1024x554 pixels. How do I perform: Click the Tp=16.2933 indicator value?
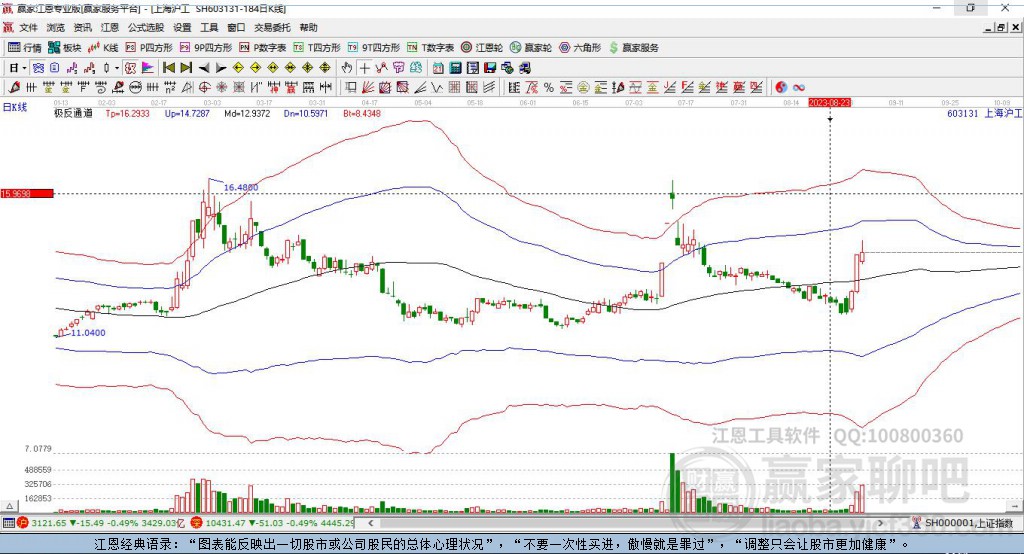coord(127,114)
